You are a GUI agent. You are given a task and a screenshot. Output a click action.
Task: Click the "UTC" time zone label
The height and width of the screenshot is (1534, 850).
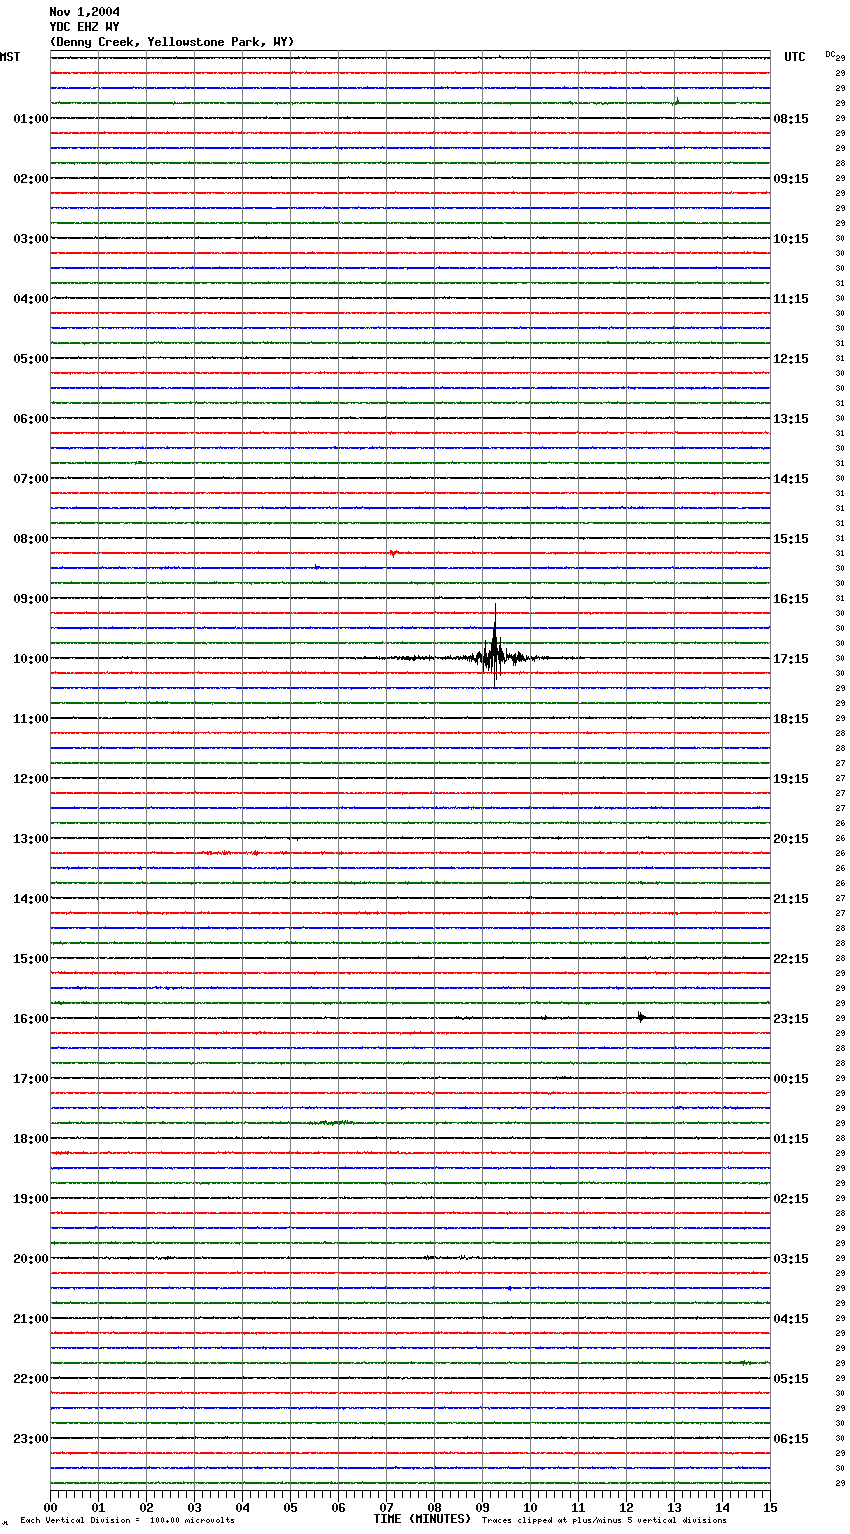pos(795,57)
